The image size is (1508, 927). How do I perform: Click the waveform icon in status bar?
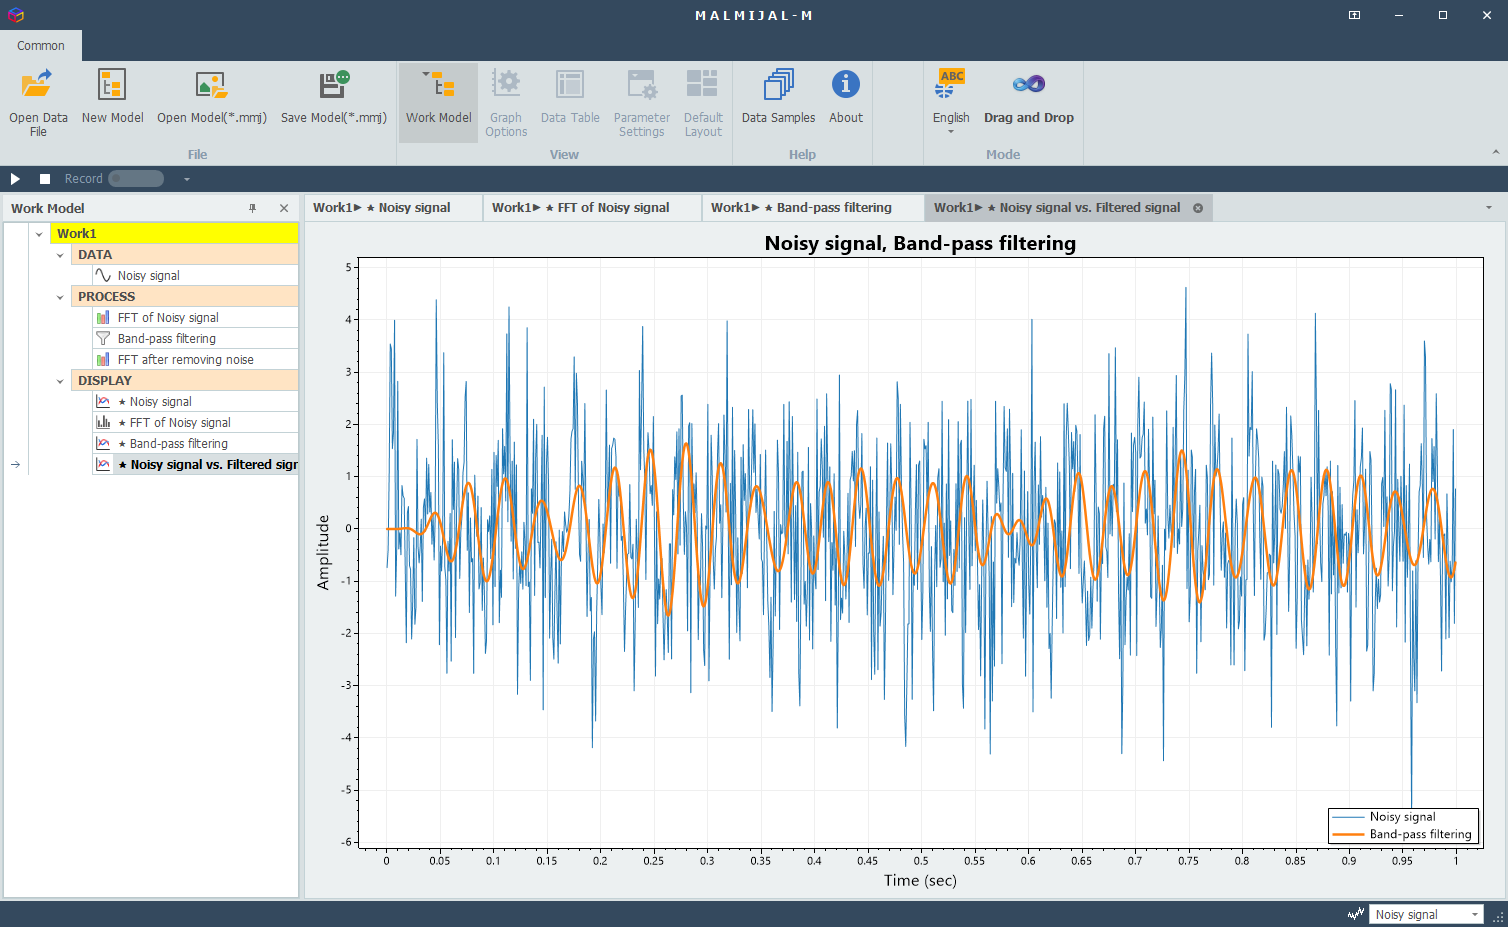(x=1356, y=914)
